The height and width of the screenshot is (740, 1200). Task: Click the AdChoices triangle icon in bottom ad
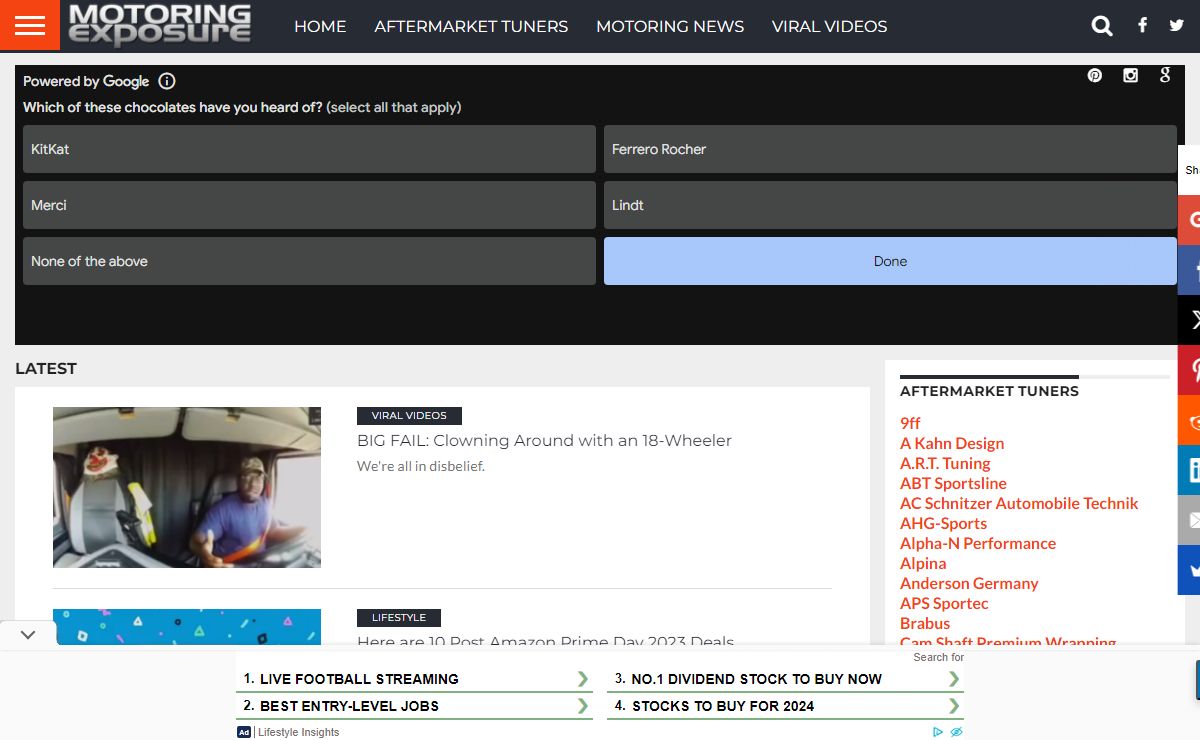coord(938,732)
